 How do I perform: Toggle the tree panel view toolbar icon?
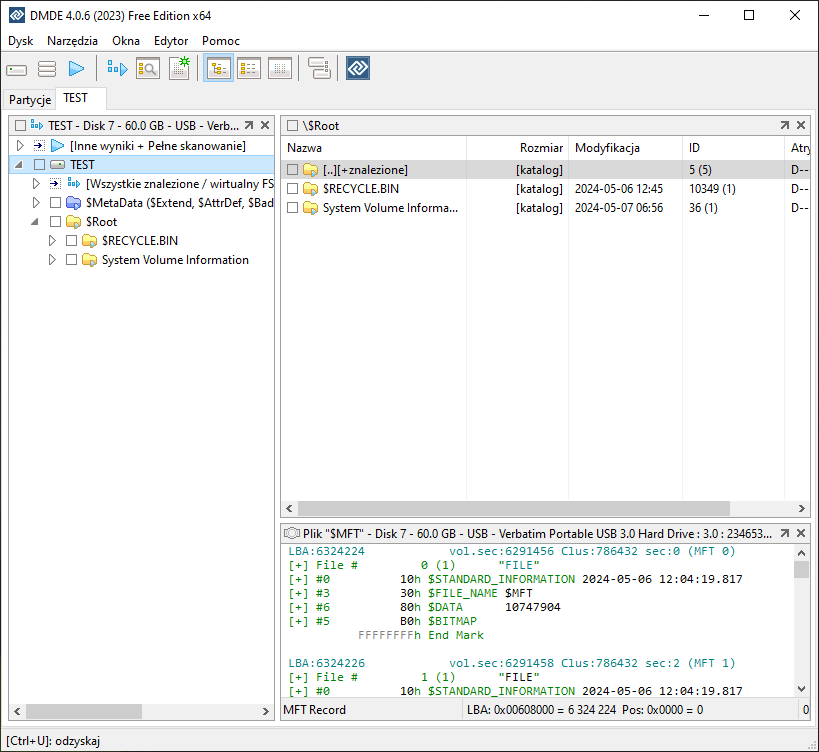[218, 68]
